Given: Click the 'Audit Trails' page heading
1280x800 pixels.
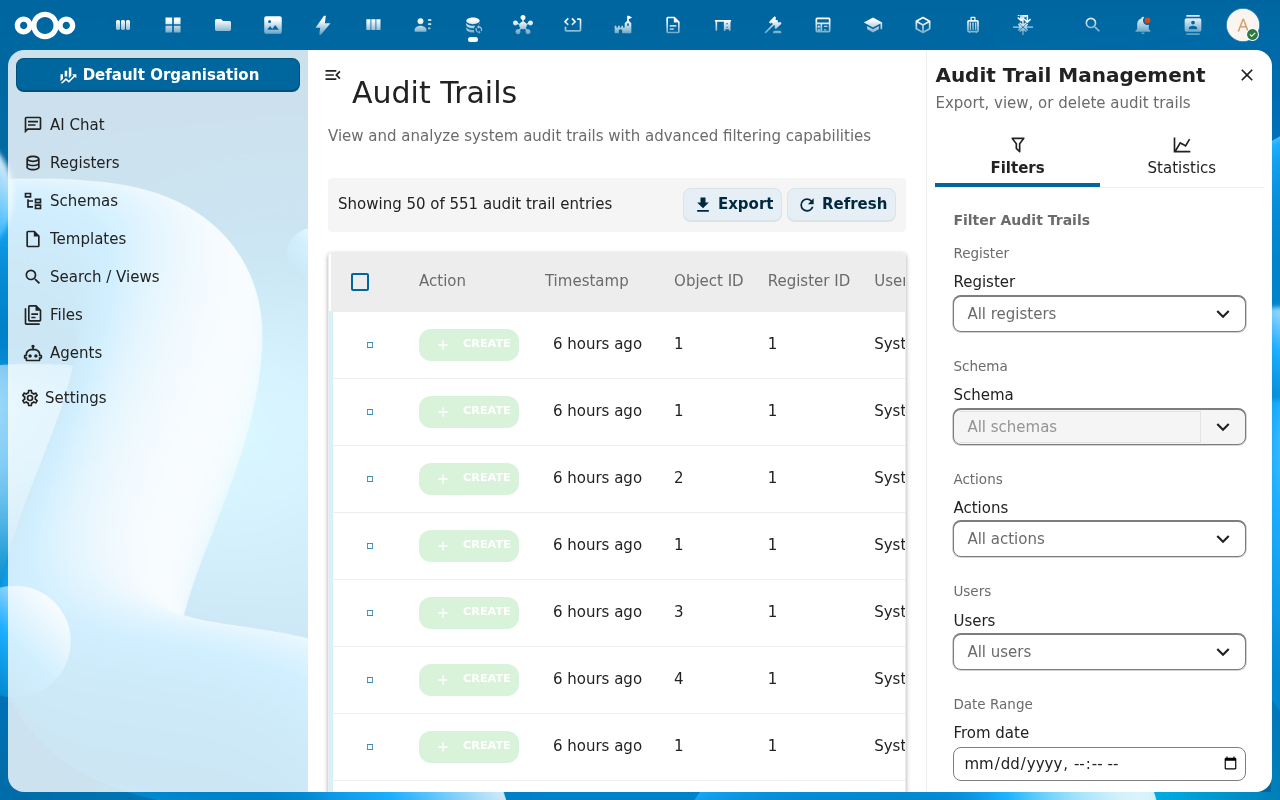Looking at the screenshot, I should [x=434, y=93].
